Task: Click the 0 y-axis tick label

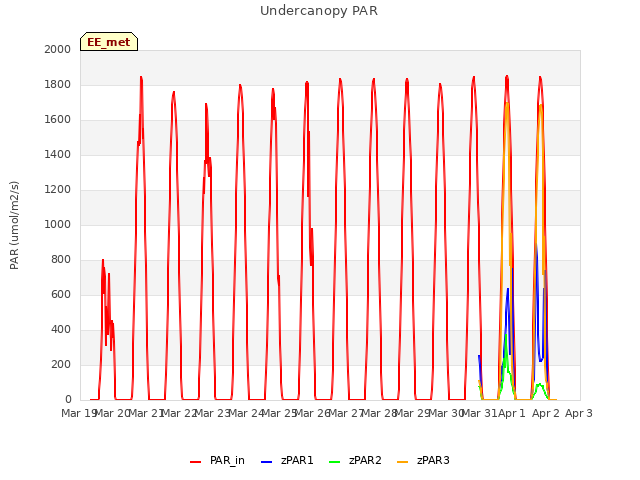Action: [x=68, y=400]
